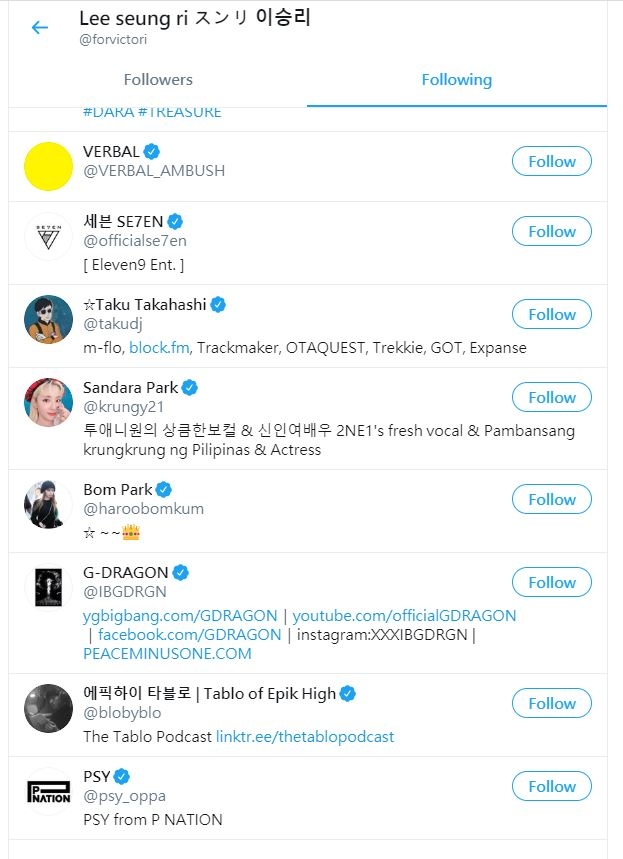The width and height of the screenshot is (623, 859).
Task: Open Bom Park's profile avatar
Action: click(x=48, y=505)
